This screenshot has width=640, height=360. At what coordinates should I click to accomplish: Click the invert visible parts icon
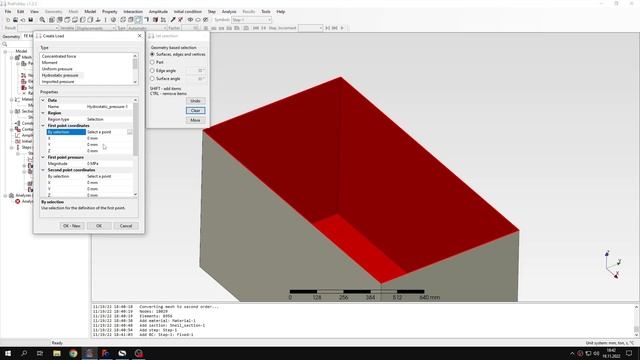pyautogui.click(x=205, y=20)
